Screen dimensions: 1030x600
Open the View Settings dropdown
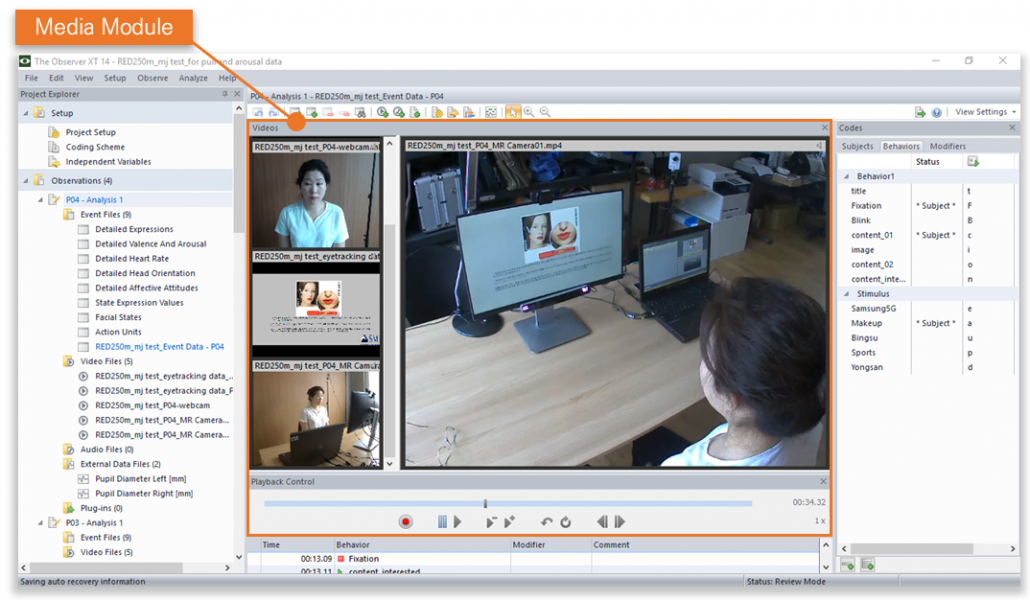coord(985,112)
